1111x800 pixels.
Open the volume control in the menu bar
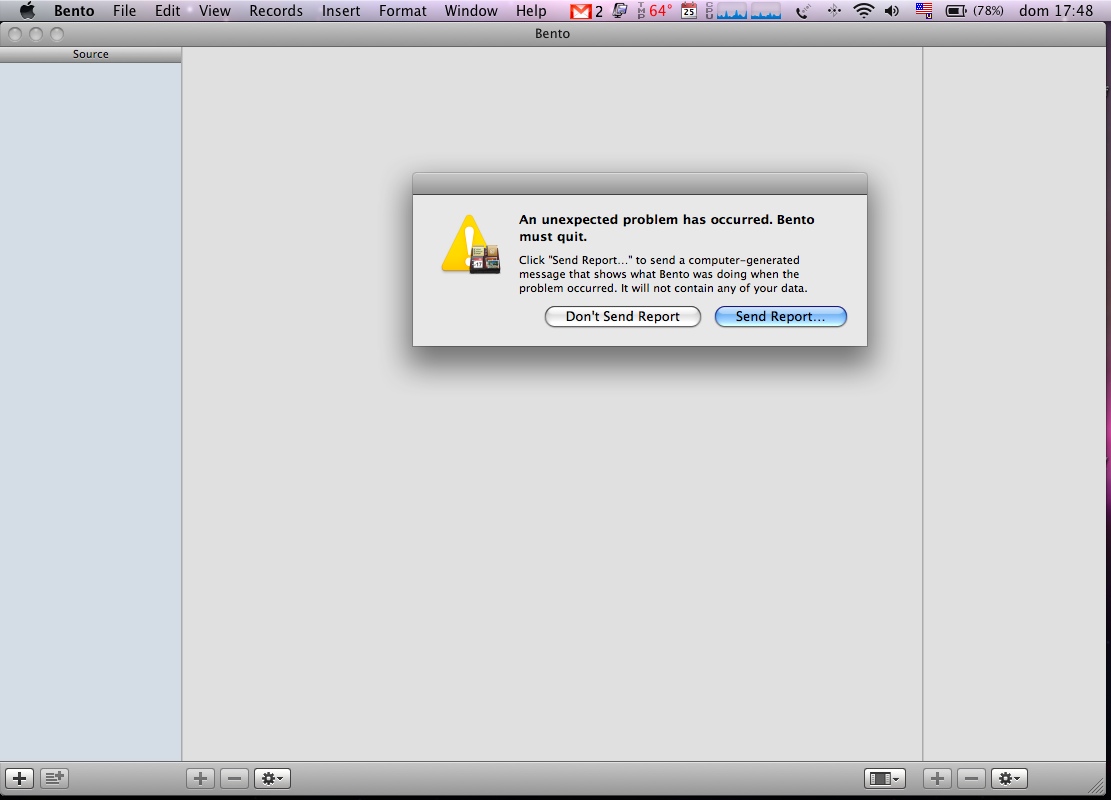tap(892, 11)
